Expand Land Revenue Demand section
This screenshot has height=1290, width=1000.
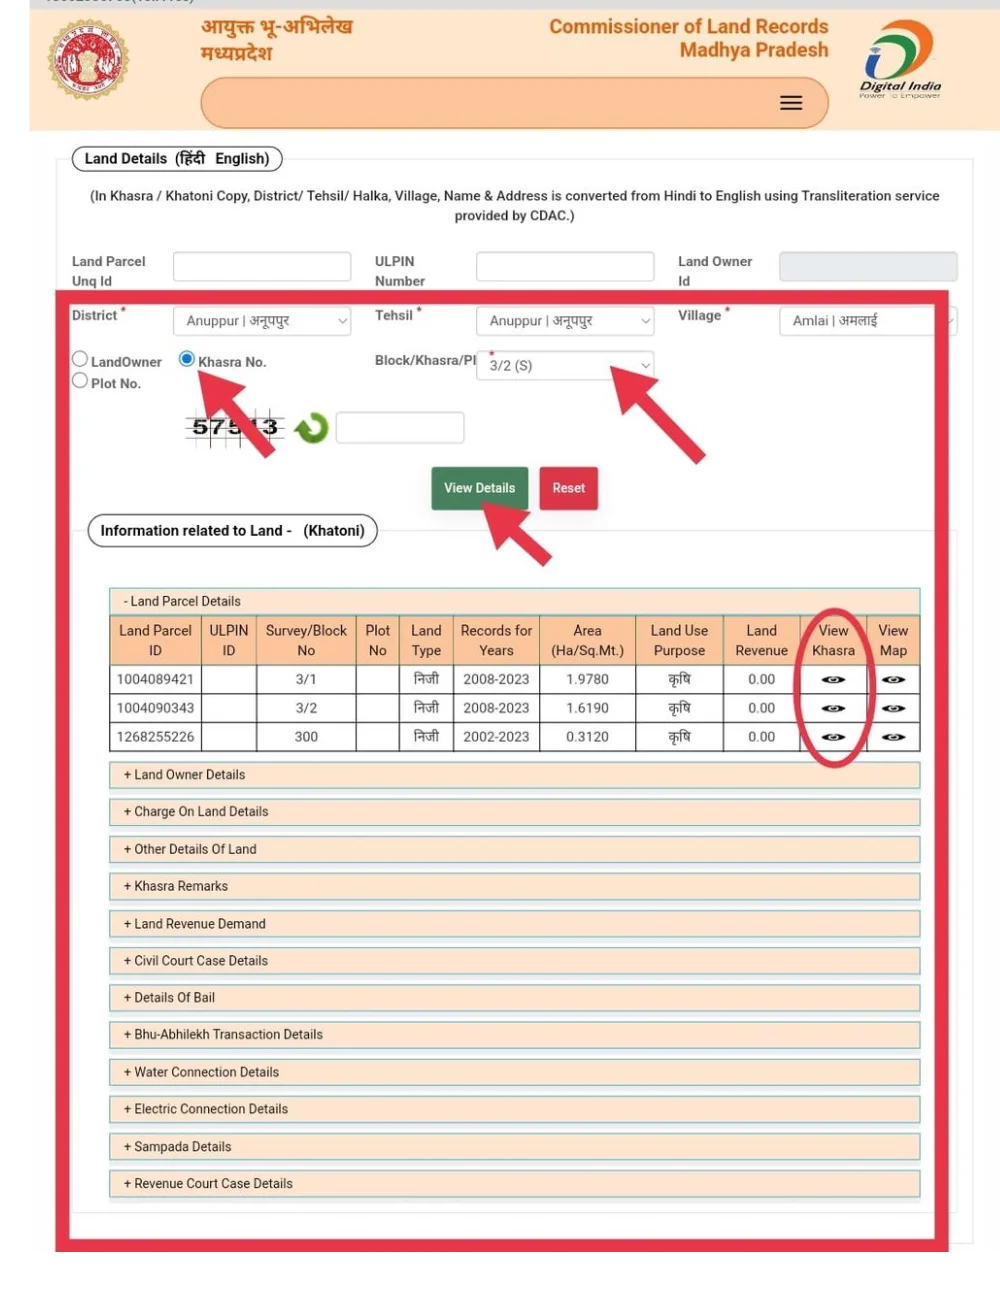[x=514, y=924]
